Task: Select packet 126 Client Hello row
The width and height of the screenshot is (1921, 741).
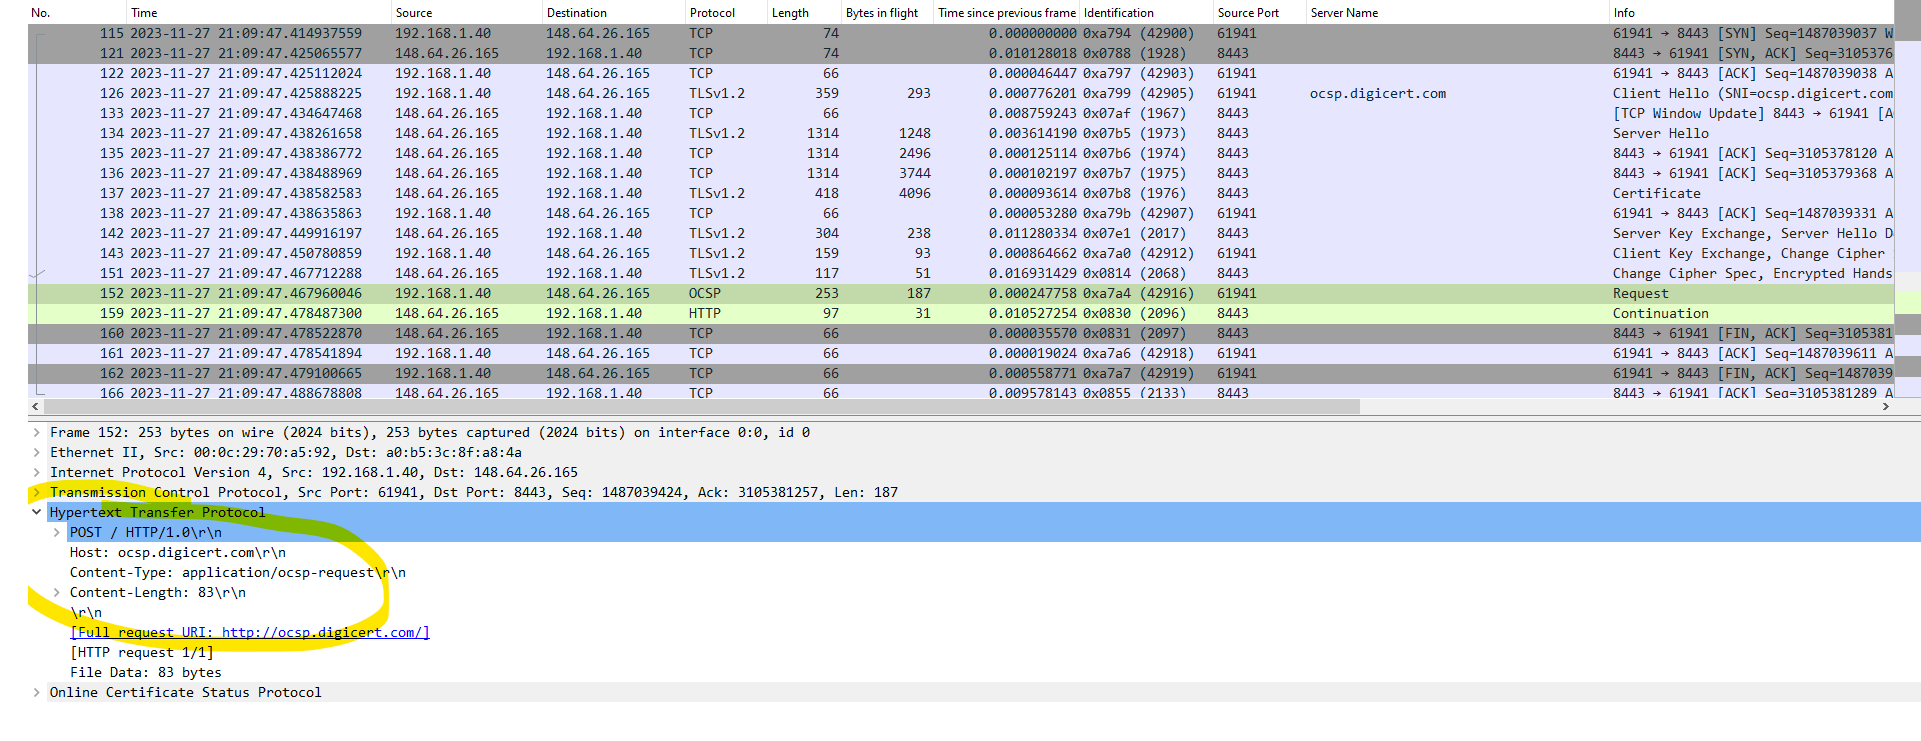Action: coord(700,93)
